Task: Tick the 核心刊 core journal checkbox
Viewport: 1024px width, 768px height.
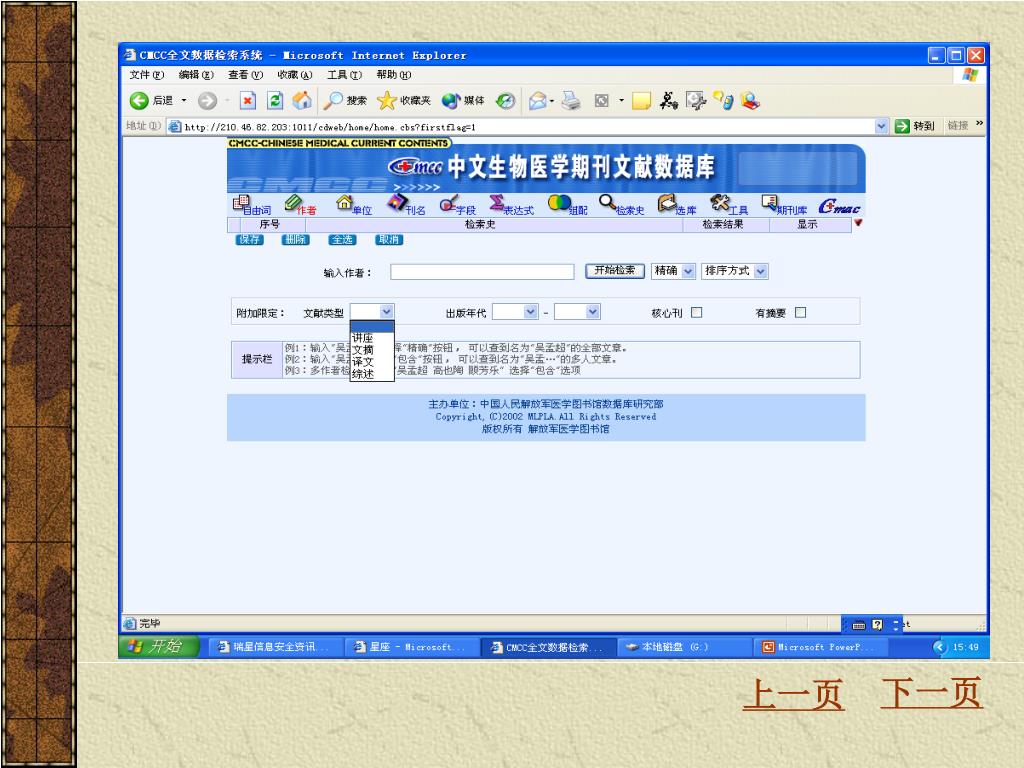Action: (x=697, y=312)
